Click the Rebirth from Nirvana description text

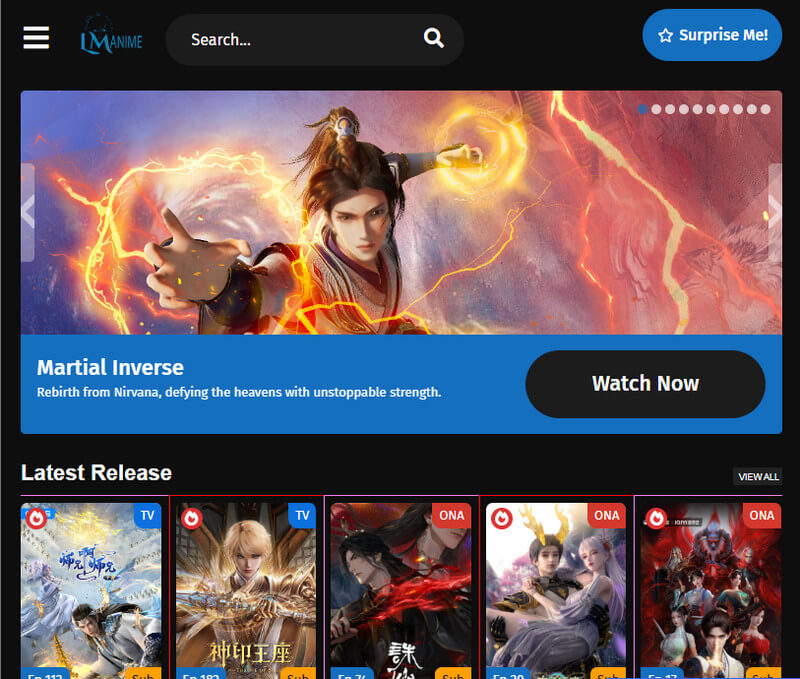click(239, 392)
